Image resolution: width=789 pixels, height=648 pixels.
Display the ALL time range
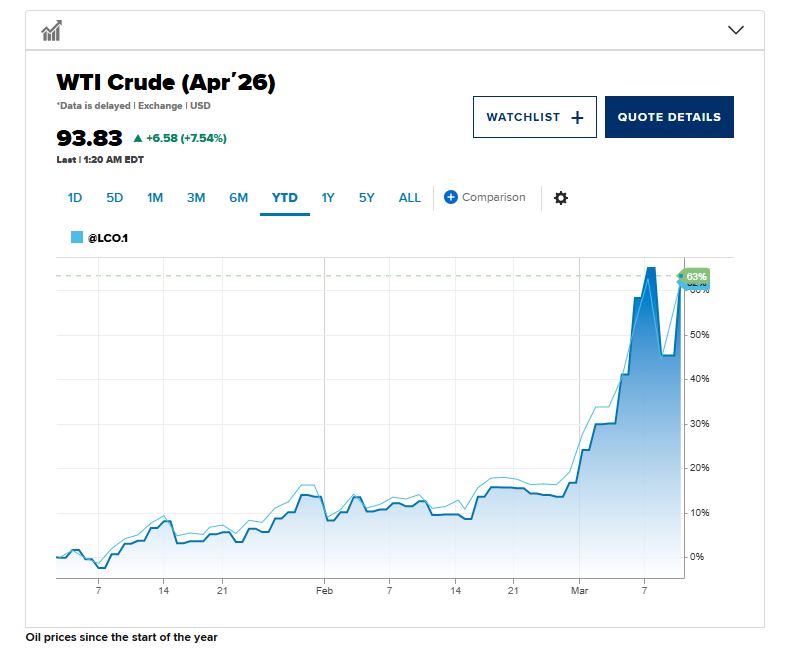point(410,198)
